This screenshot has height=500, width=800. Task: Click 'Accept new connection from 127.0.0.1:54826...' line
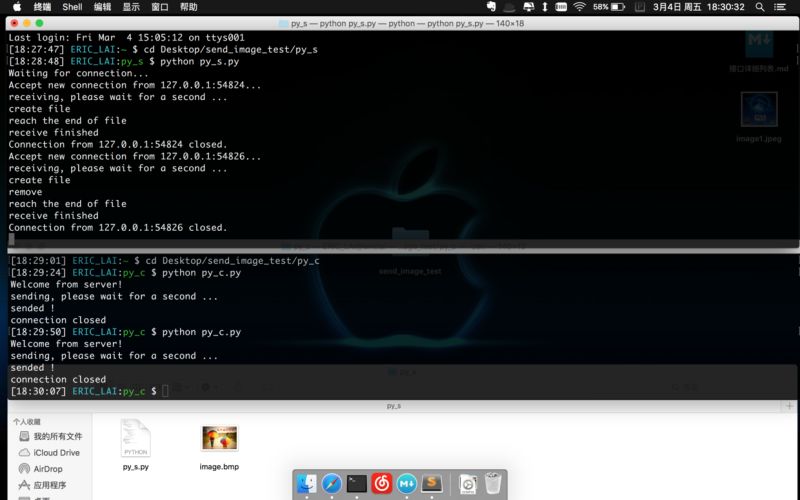click(x=135, y=156)
